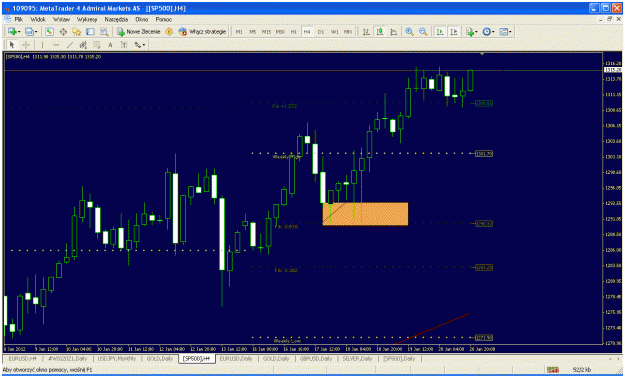Select the vertical line drawing tool

[x=42, y=45]
